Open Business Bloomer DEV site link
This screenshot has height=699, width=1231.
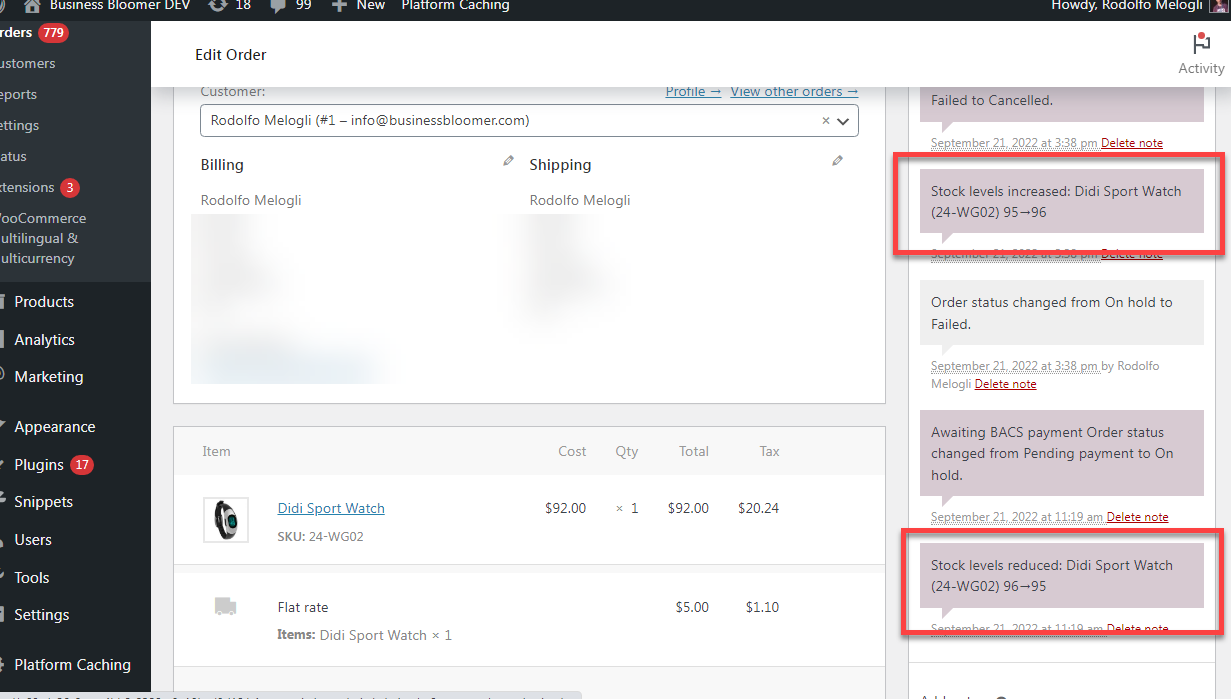tap(121, 5)
